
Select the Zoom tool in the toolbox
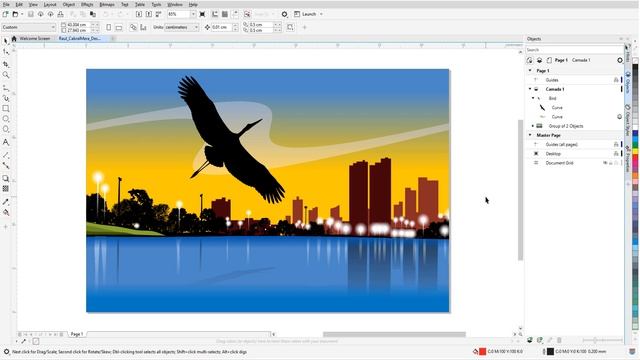point(6,75)
